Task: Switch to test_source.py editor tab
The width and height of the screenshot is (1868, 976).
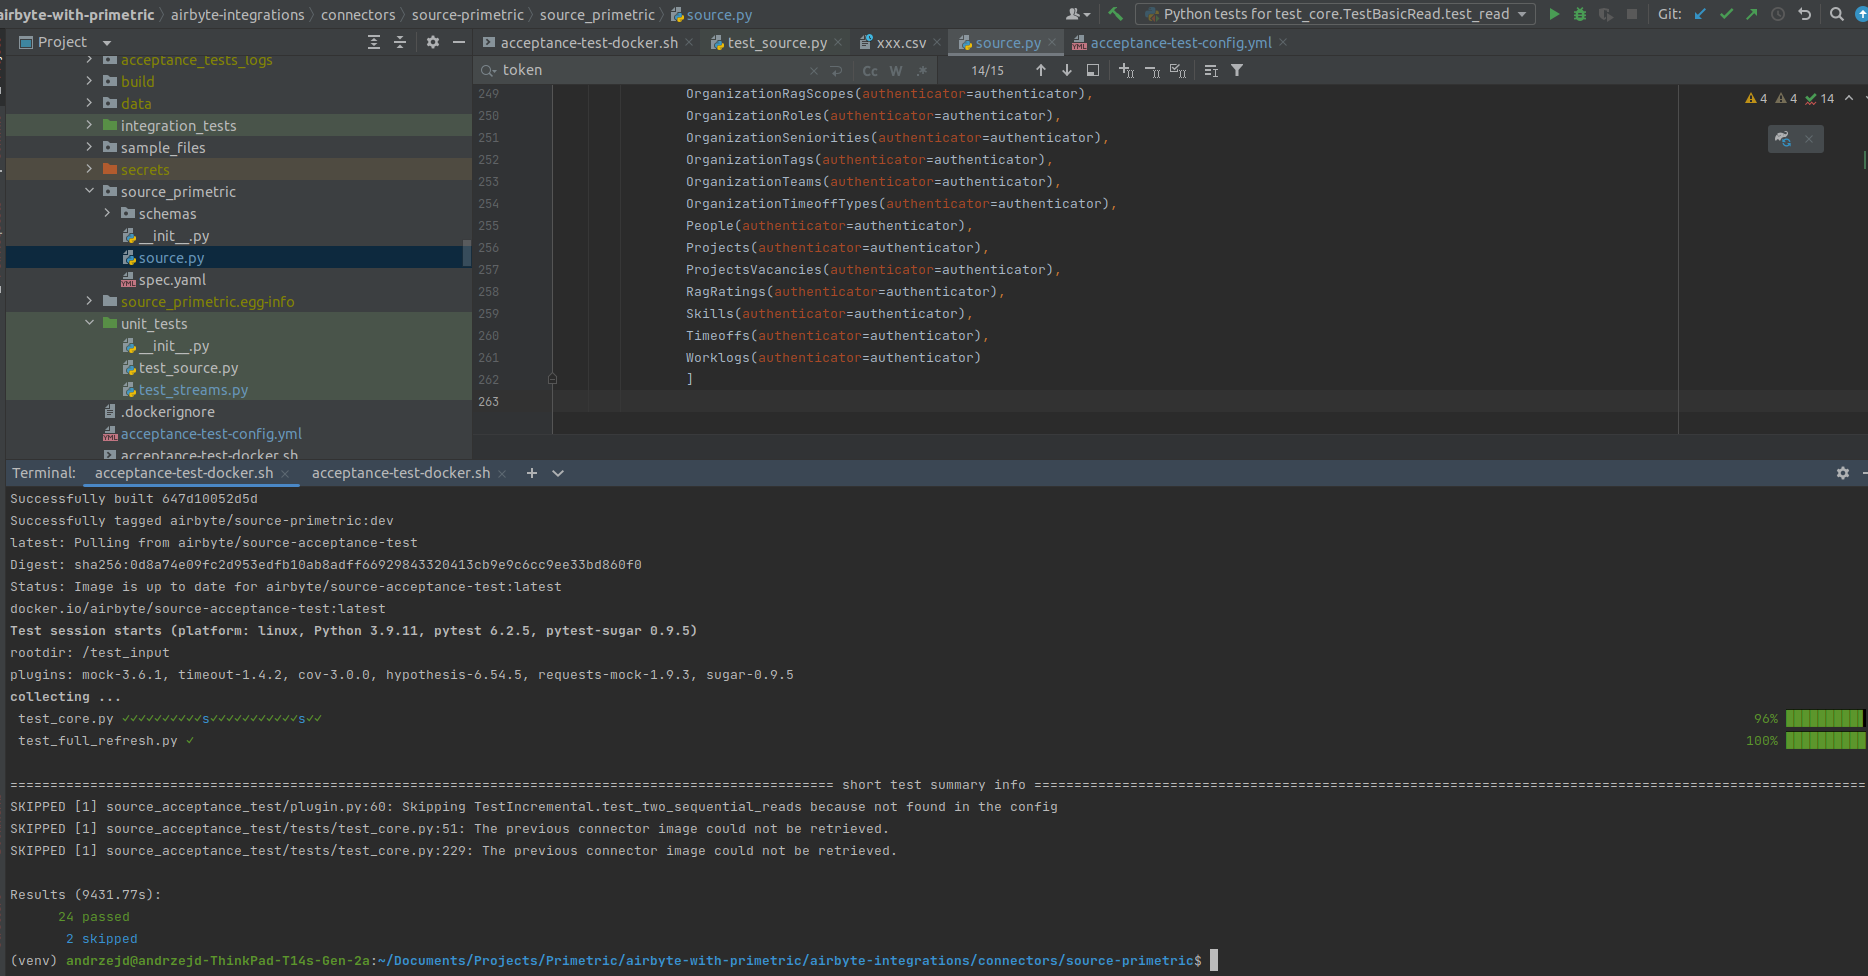Action: [x=777, y=43]
